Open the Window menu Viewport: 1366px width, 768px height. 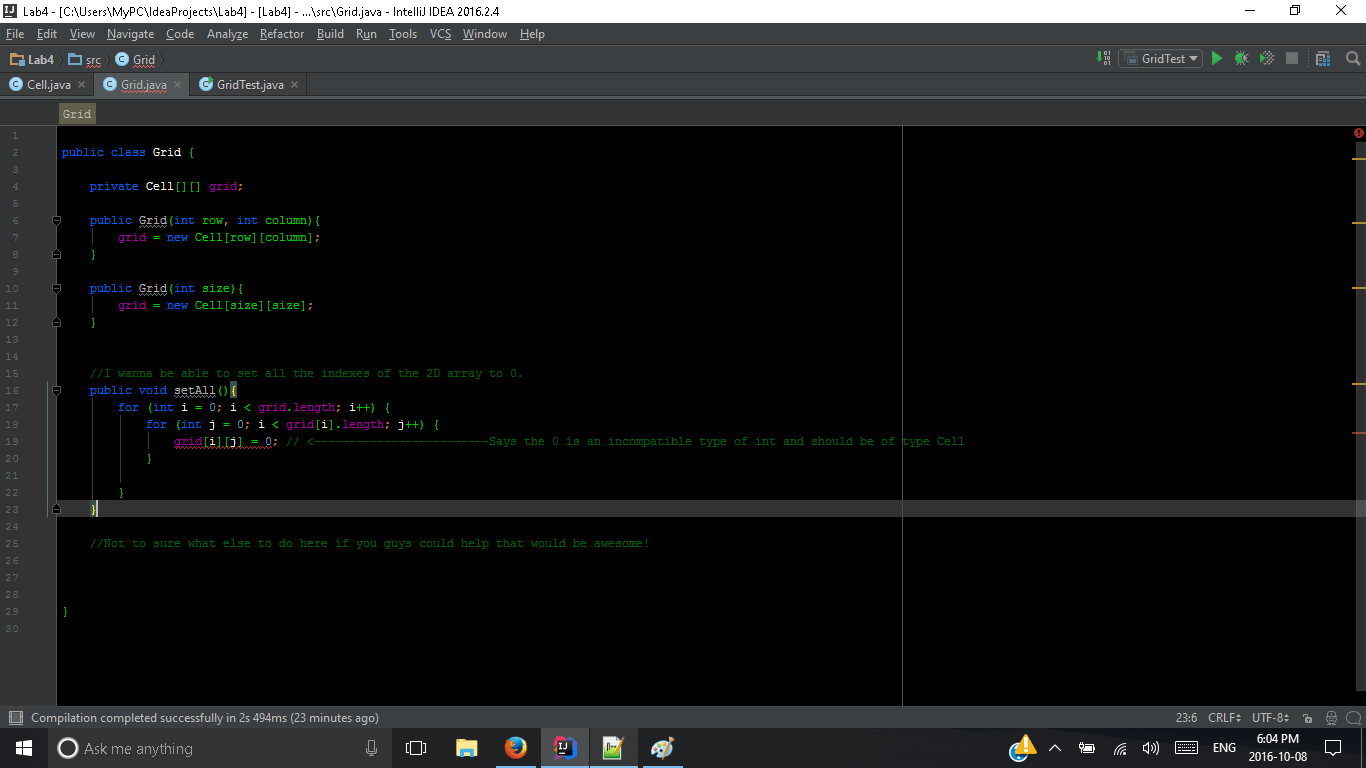click(x=485, y=34)
